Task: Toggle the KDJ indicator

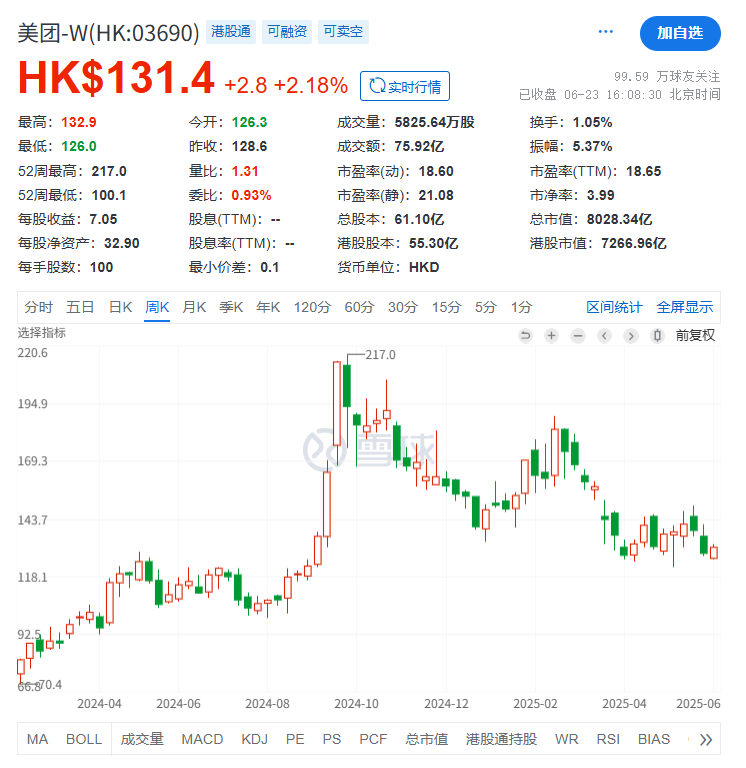Action: tap(255, 740)
